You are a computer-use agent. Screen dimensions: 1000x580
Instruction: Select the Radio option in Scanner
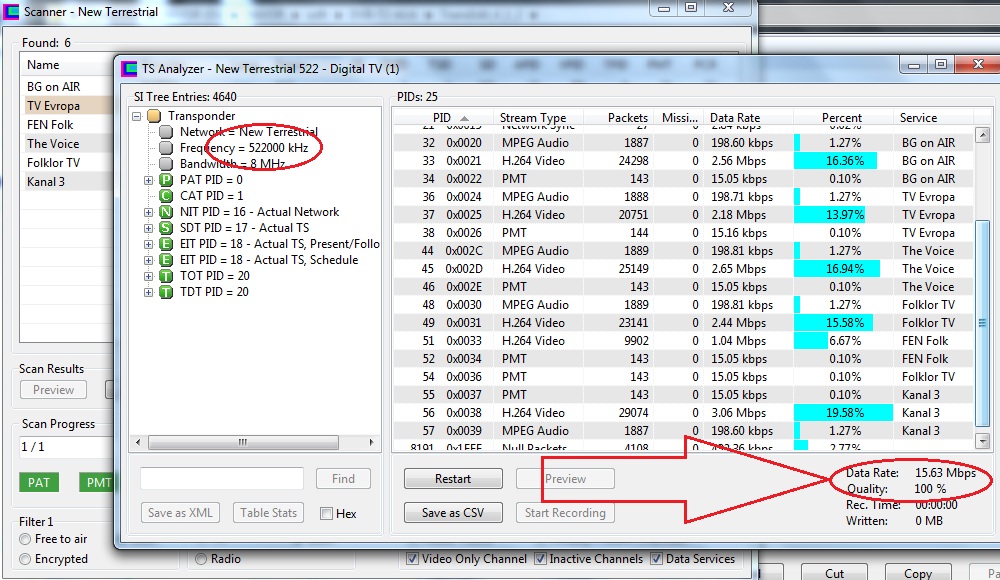(x=201, y=559)
